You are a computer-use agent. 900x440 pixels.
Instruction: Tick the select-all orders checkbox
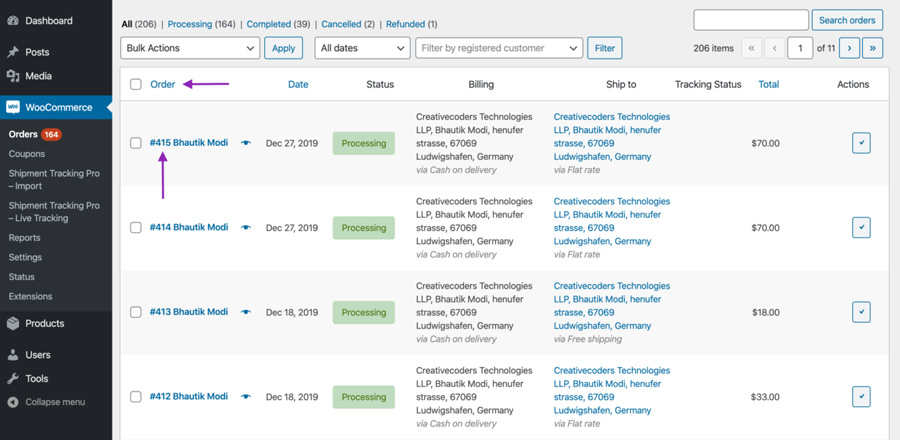(135, 85)
